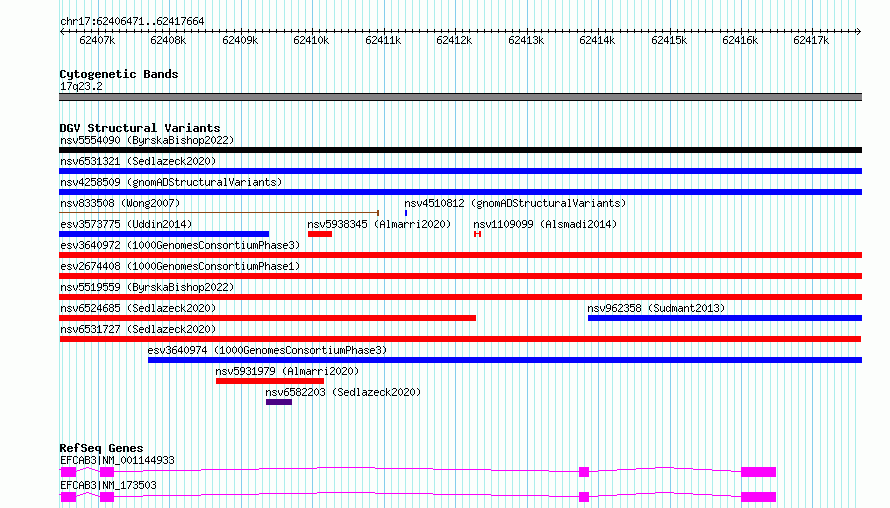This screenshot has width=890, height=508.
Task: Click the small red nsv1109099 marker
Action: pos(477,234)
